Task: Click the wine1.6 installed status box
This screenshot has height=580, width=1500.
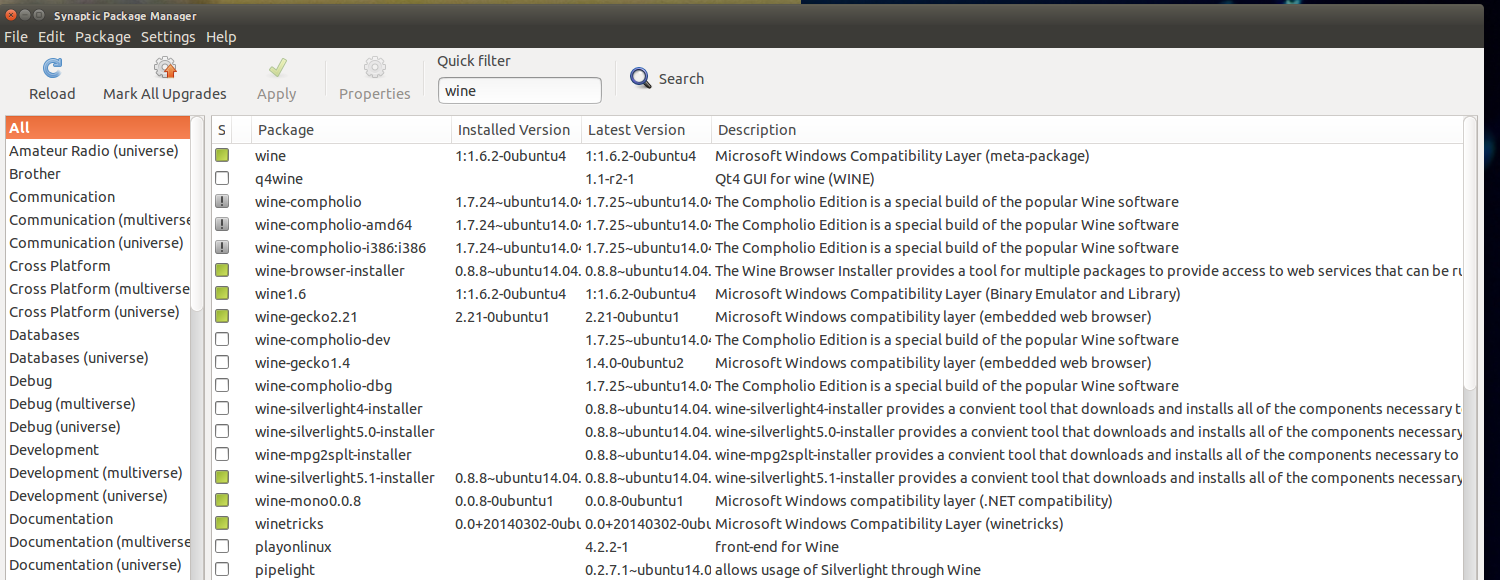Action: click(x=222, y=294)
